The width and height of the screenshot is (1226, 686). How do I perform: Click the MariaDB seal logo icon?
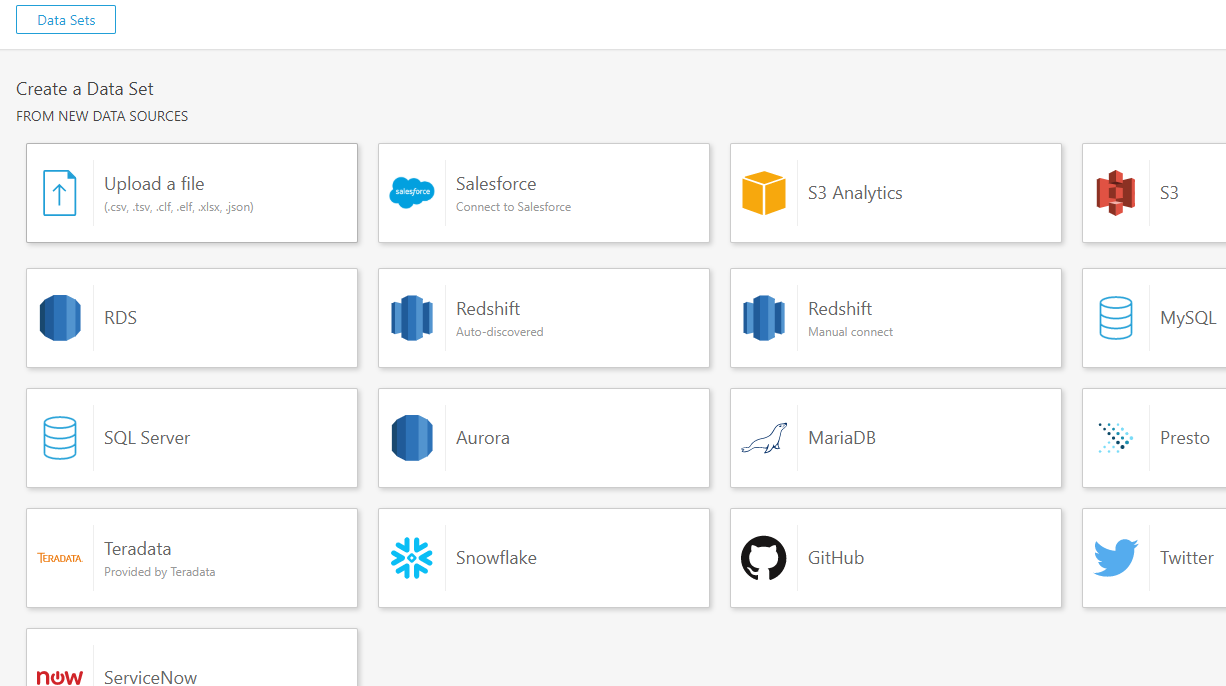pos(764,438)
